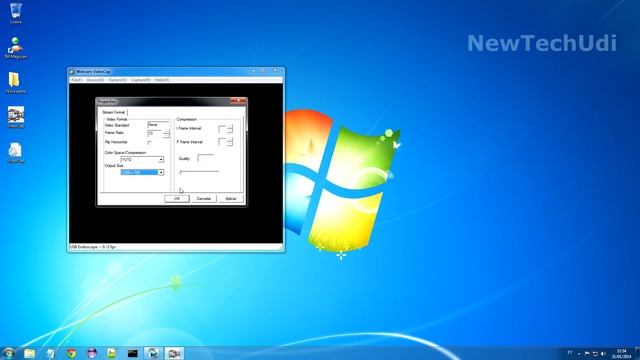Screen dimensions: 640x360
Task: Open the Options menu in VideoCap
Action: pos(117,80)
